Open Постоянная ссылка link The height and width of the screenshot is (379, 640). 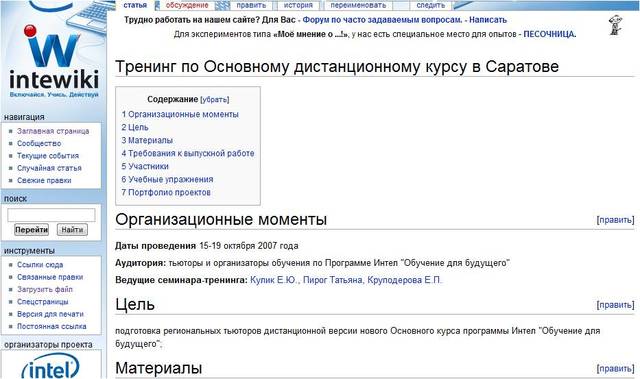(x=52, y=326)
